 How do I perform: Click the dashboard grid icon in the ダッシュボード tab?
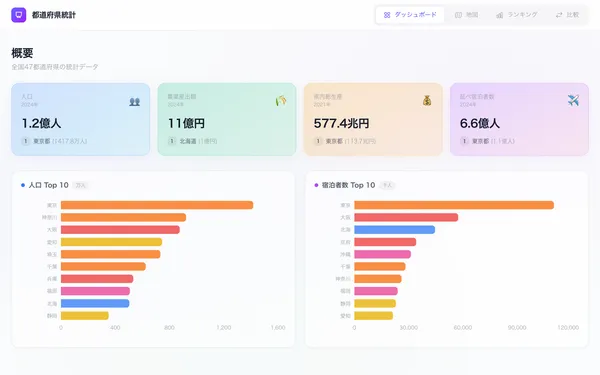[387, 15]
